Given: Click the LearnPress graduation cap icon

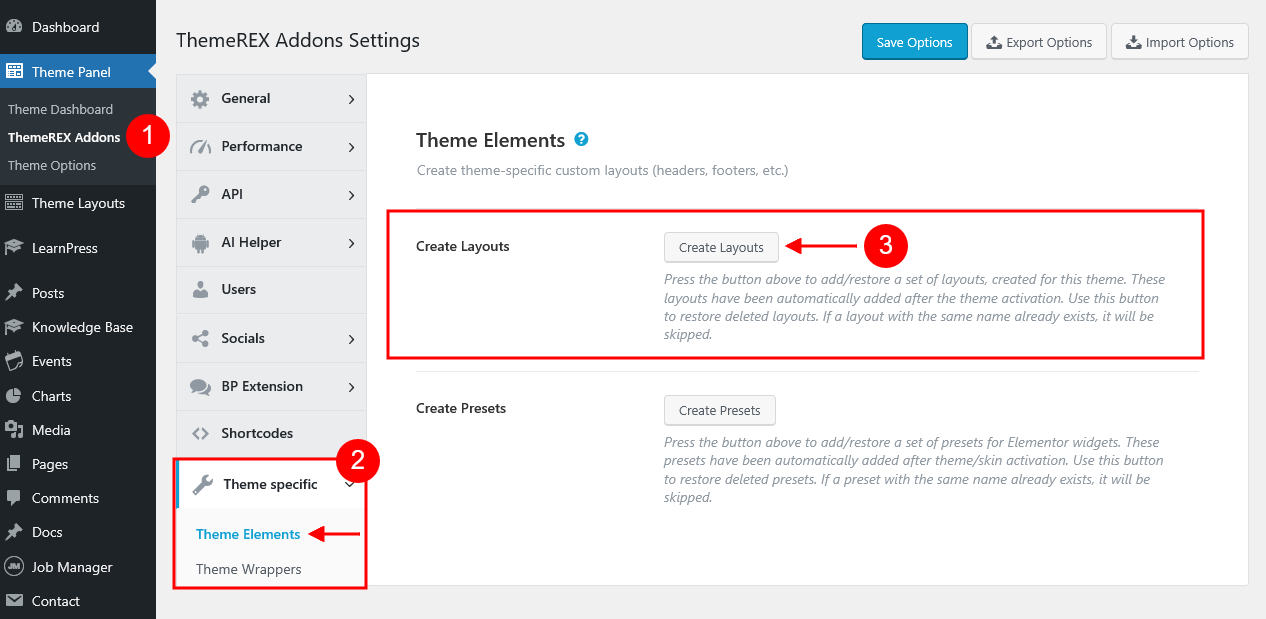Looking at the screenshot, I should [14, 248].
